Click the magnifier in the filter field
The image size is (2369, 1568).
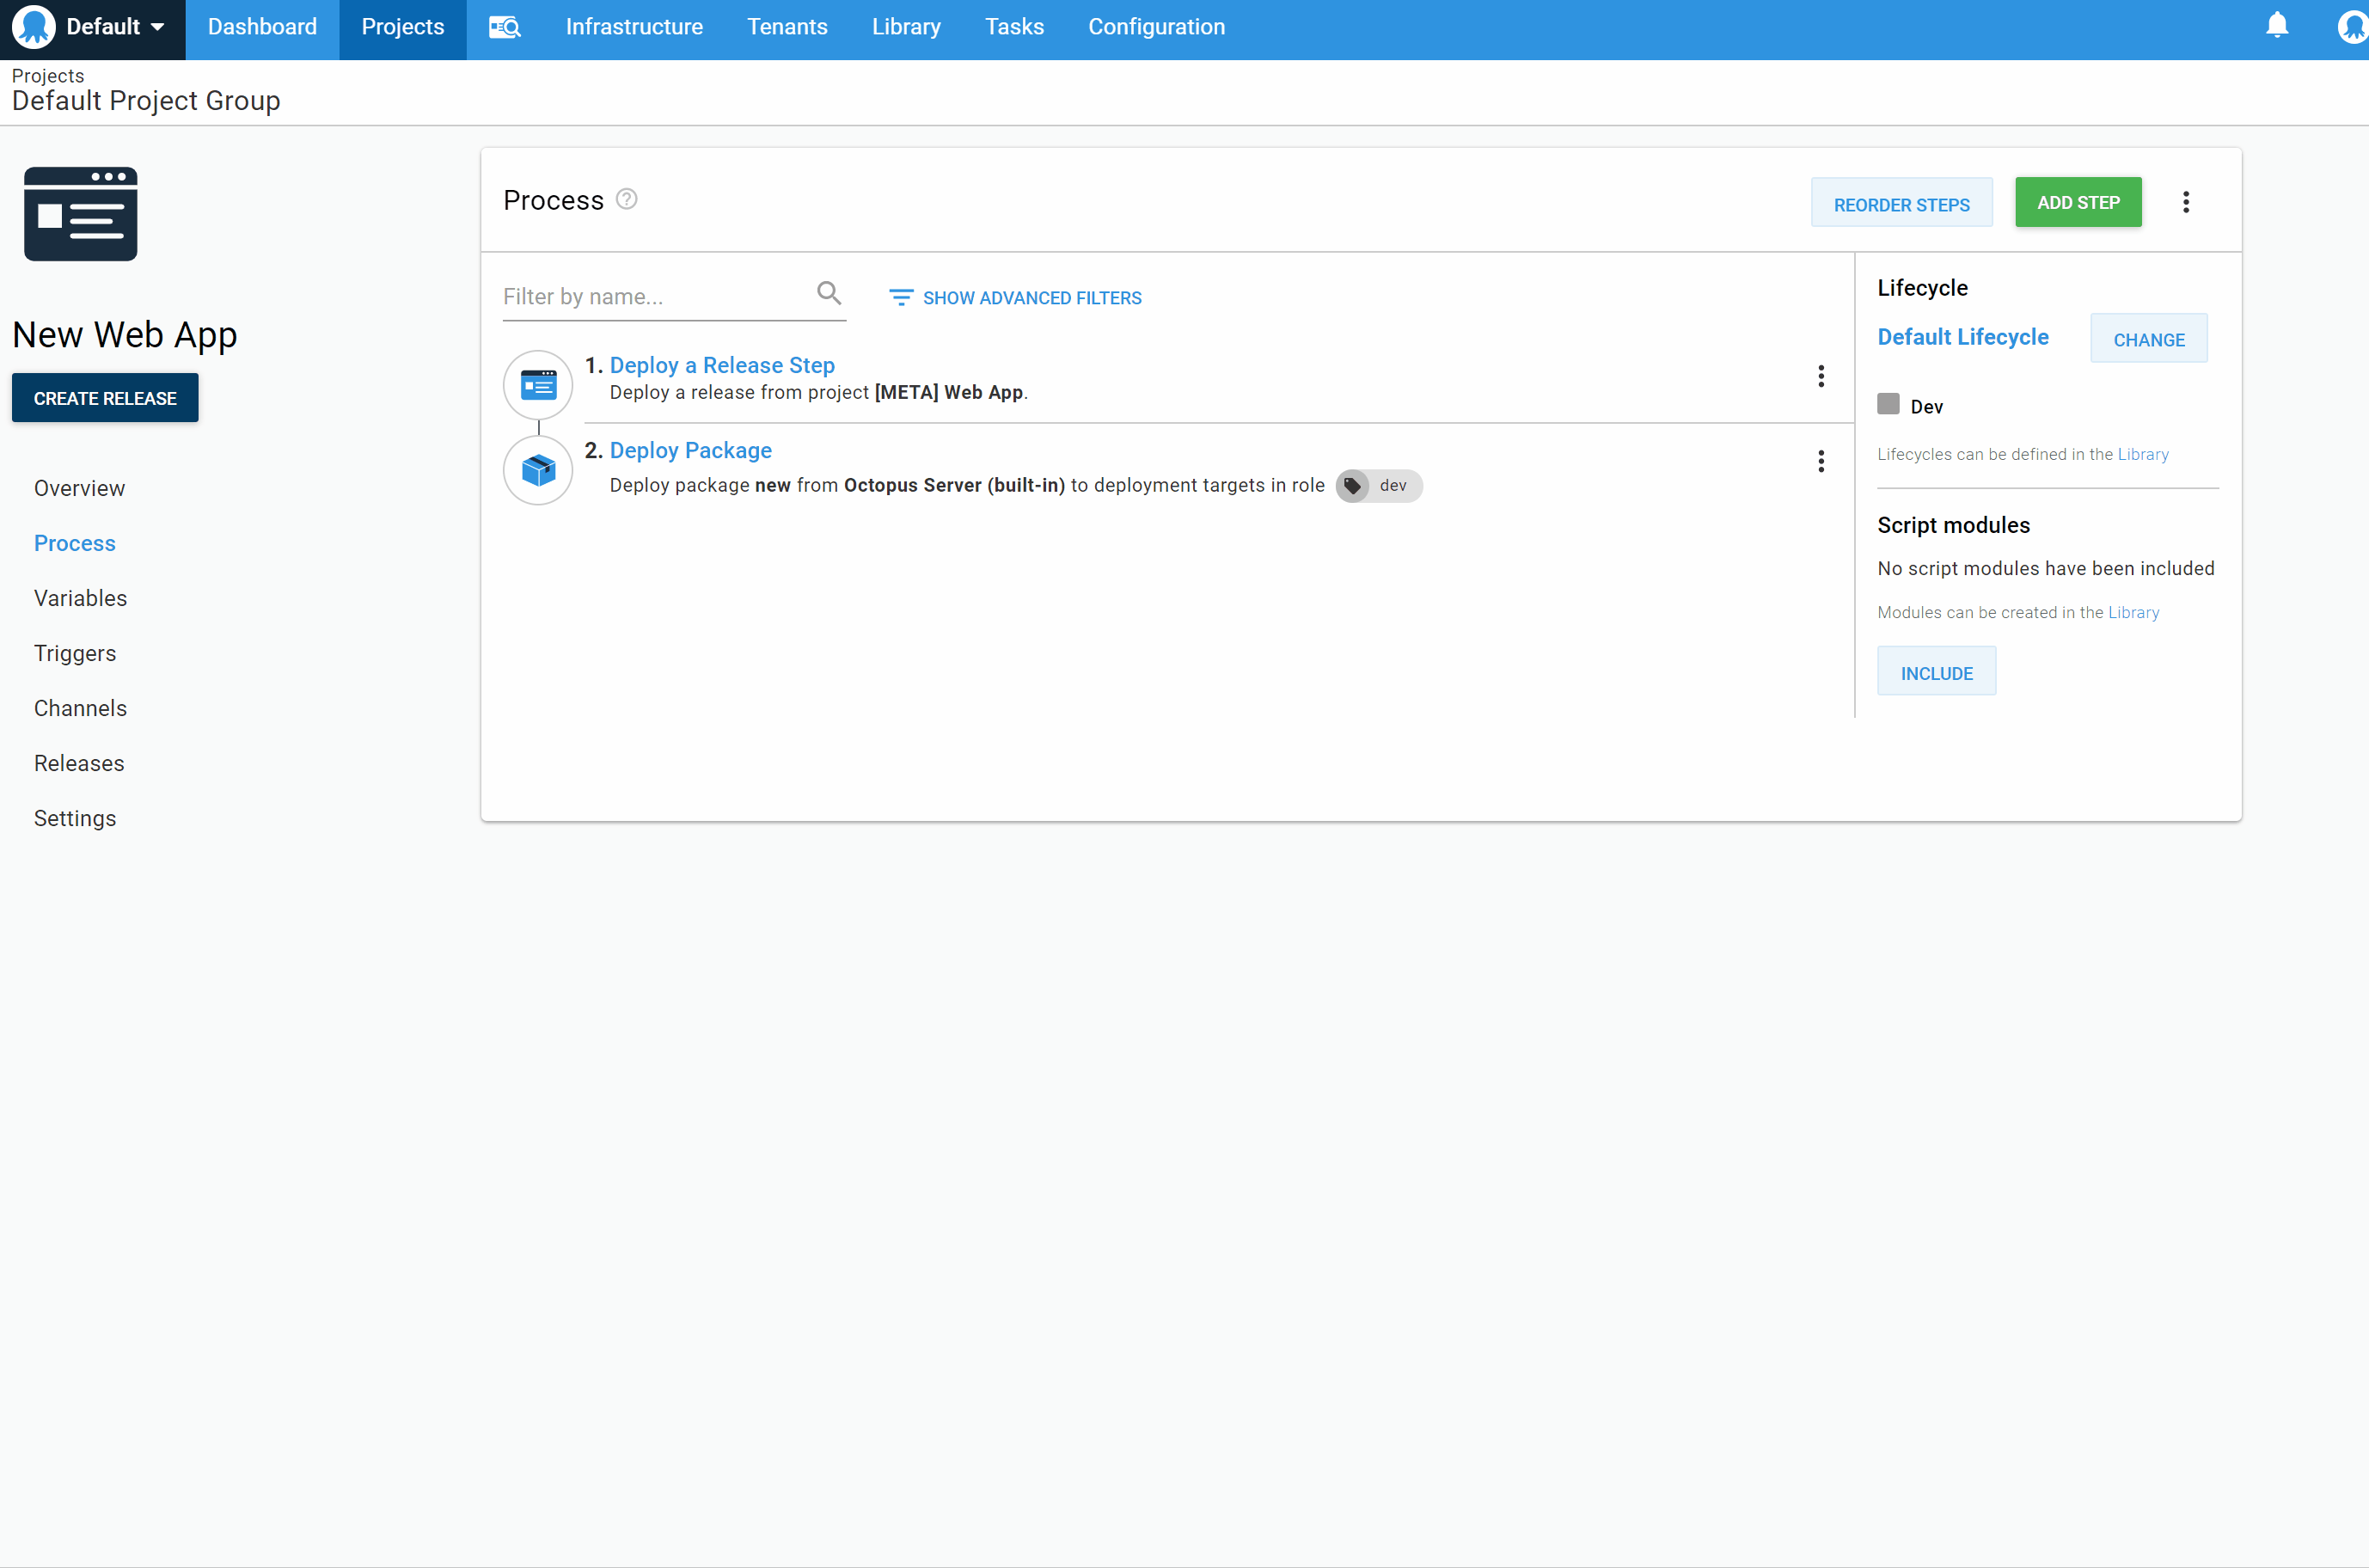pos(829,292)
